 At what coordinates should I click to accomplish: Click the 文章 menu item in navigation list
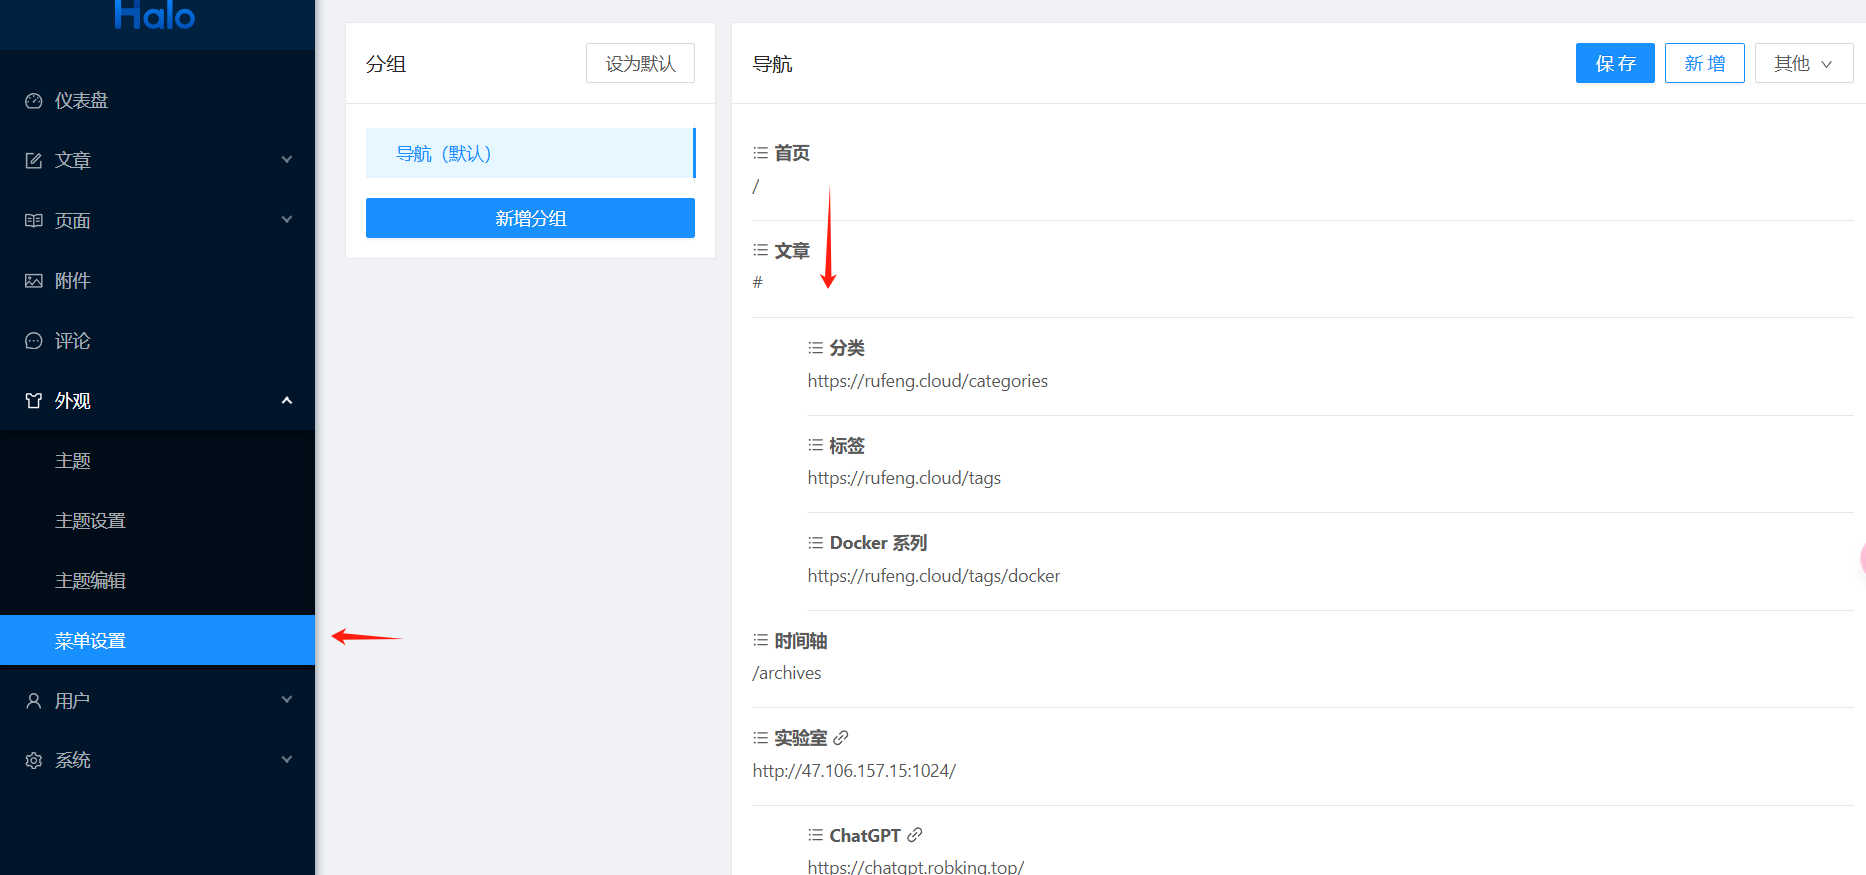[792, 251]
